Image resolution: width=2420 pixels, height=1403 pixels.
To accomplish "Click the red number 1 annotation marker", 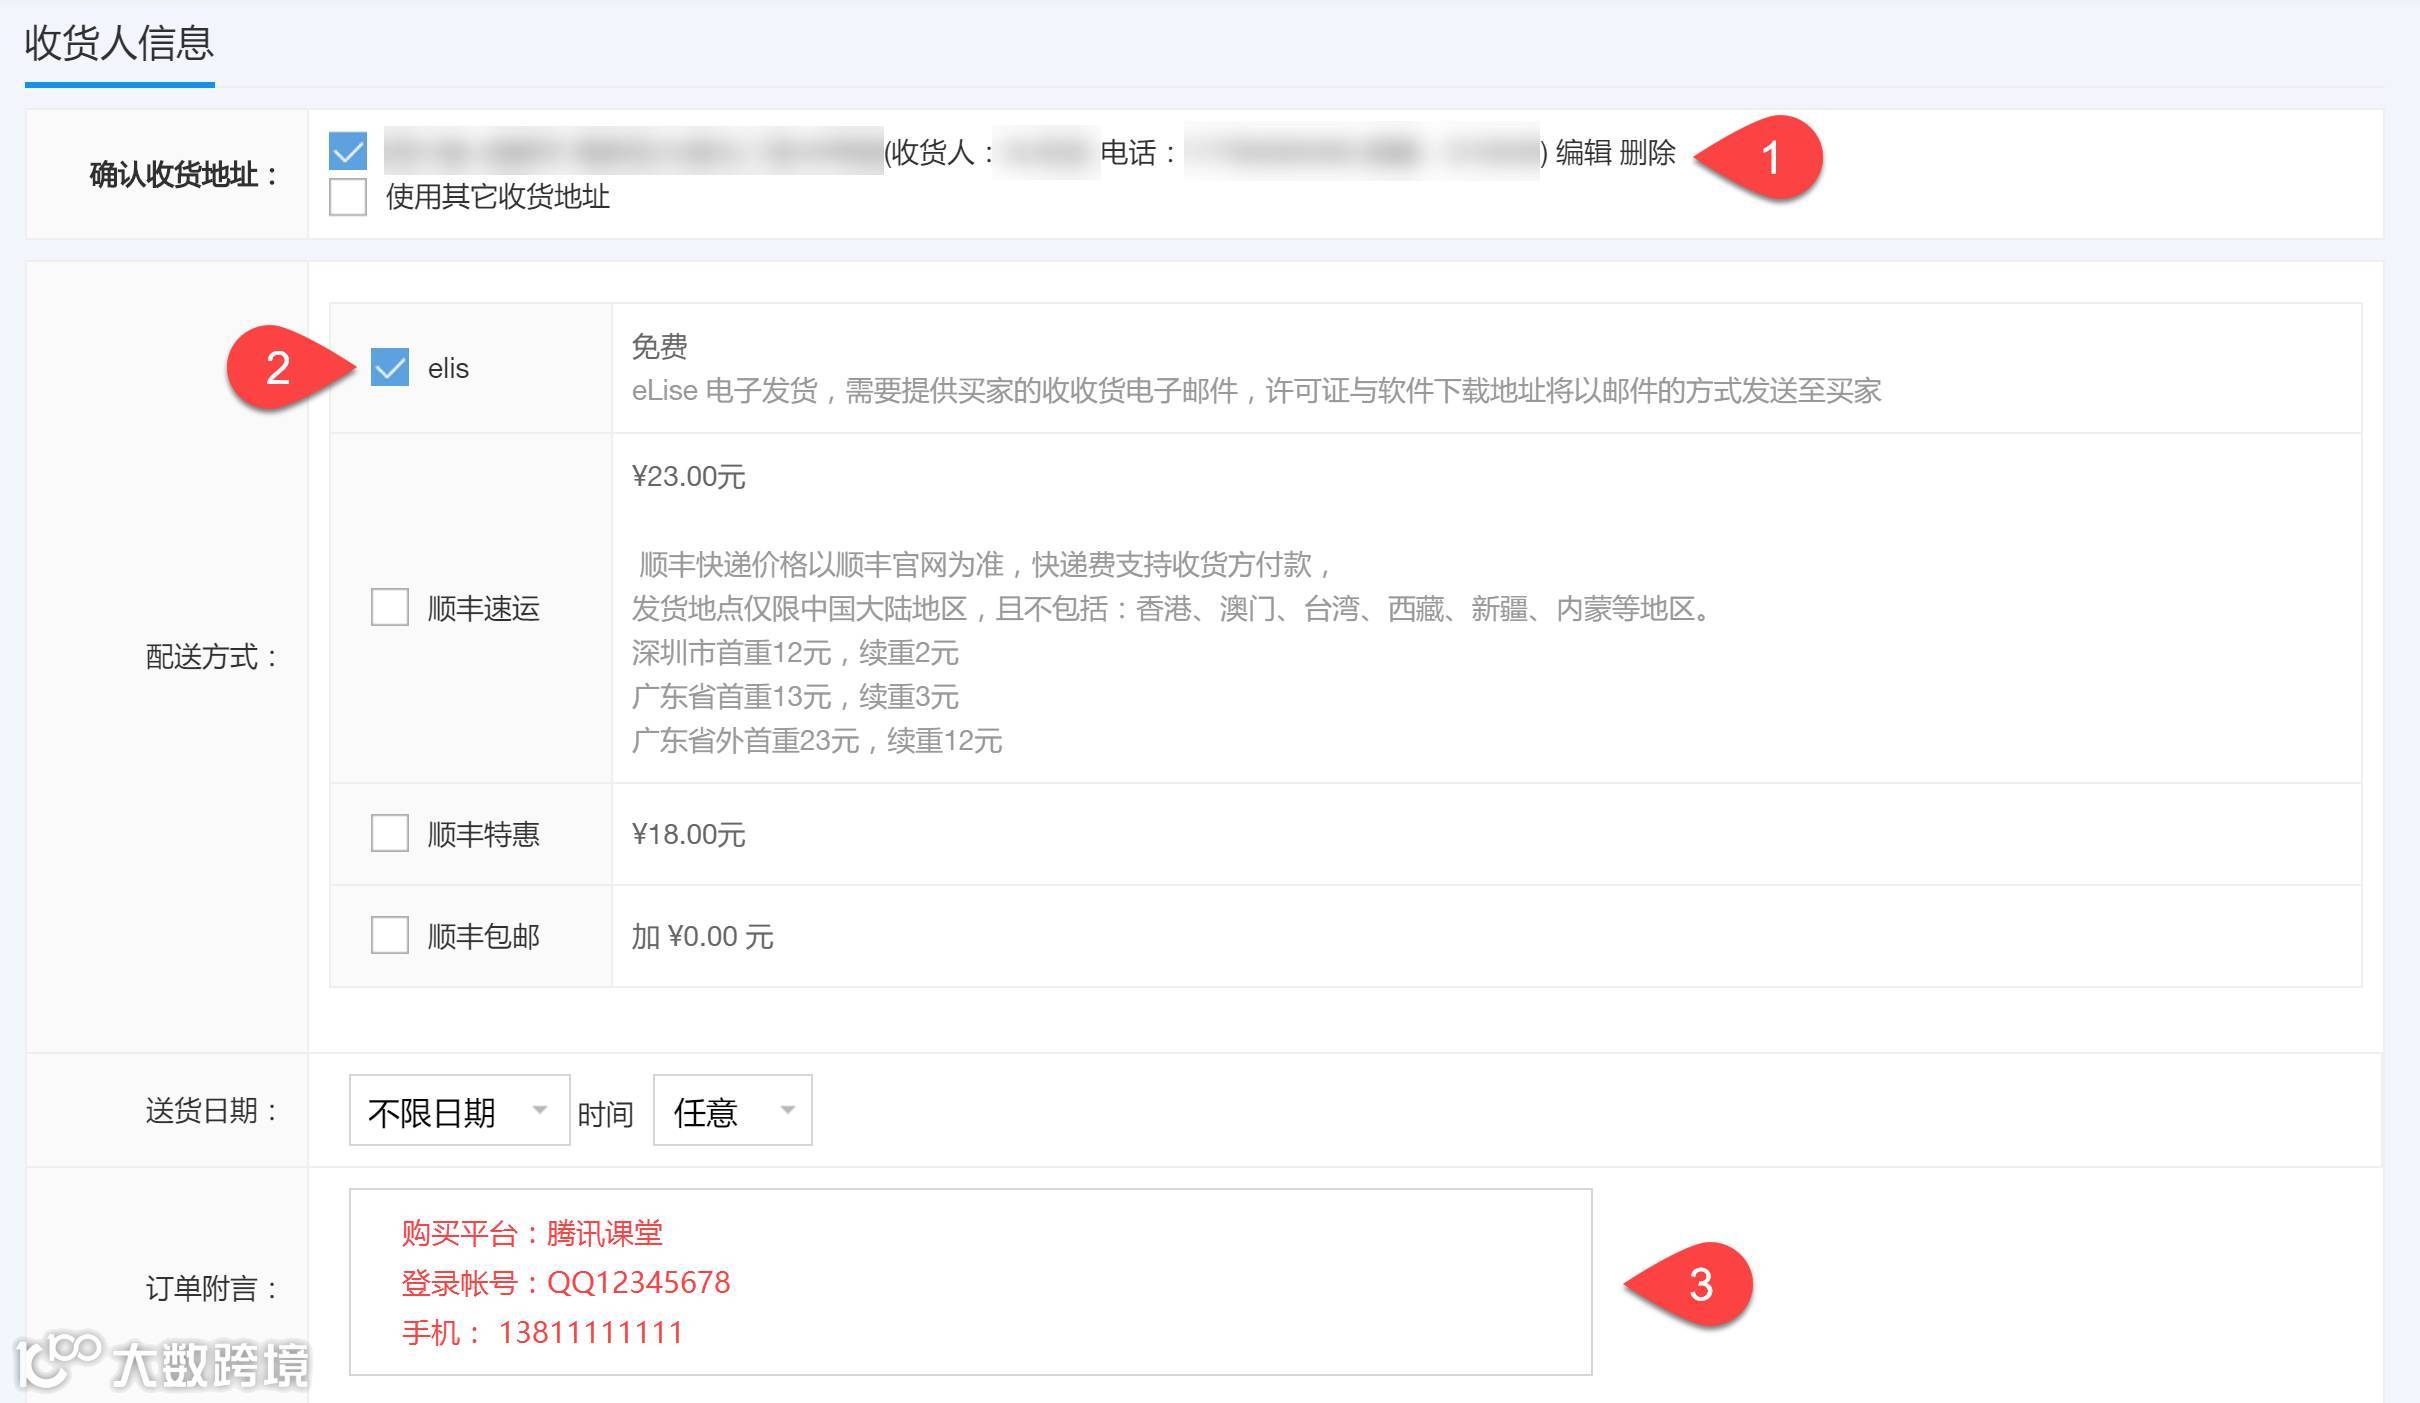I will tap(1768, 158).
